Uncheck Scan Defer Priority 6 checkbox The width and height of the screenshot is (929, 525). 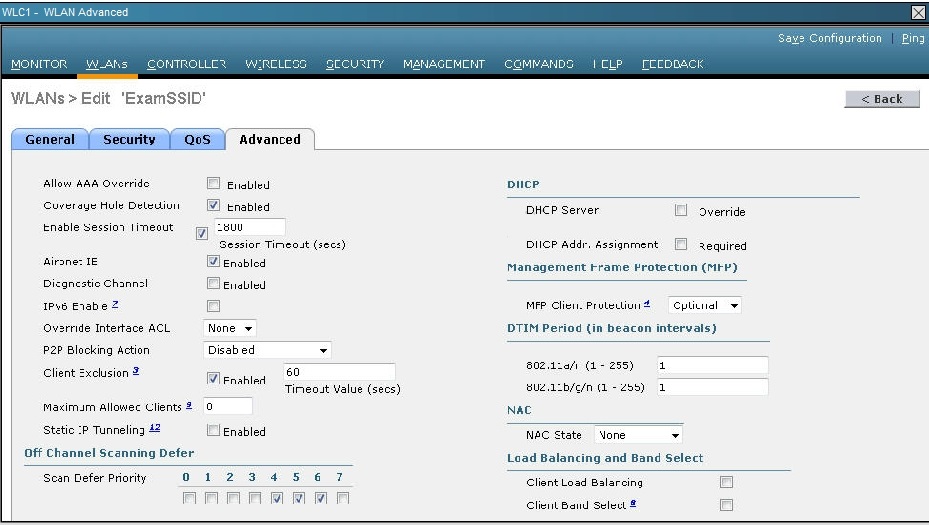pyautogui.click(x=321, y=498)
